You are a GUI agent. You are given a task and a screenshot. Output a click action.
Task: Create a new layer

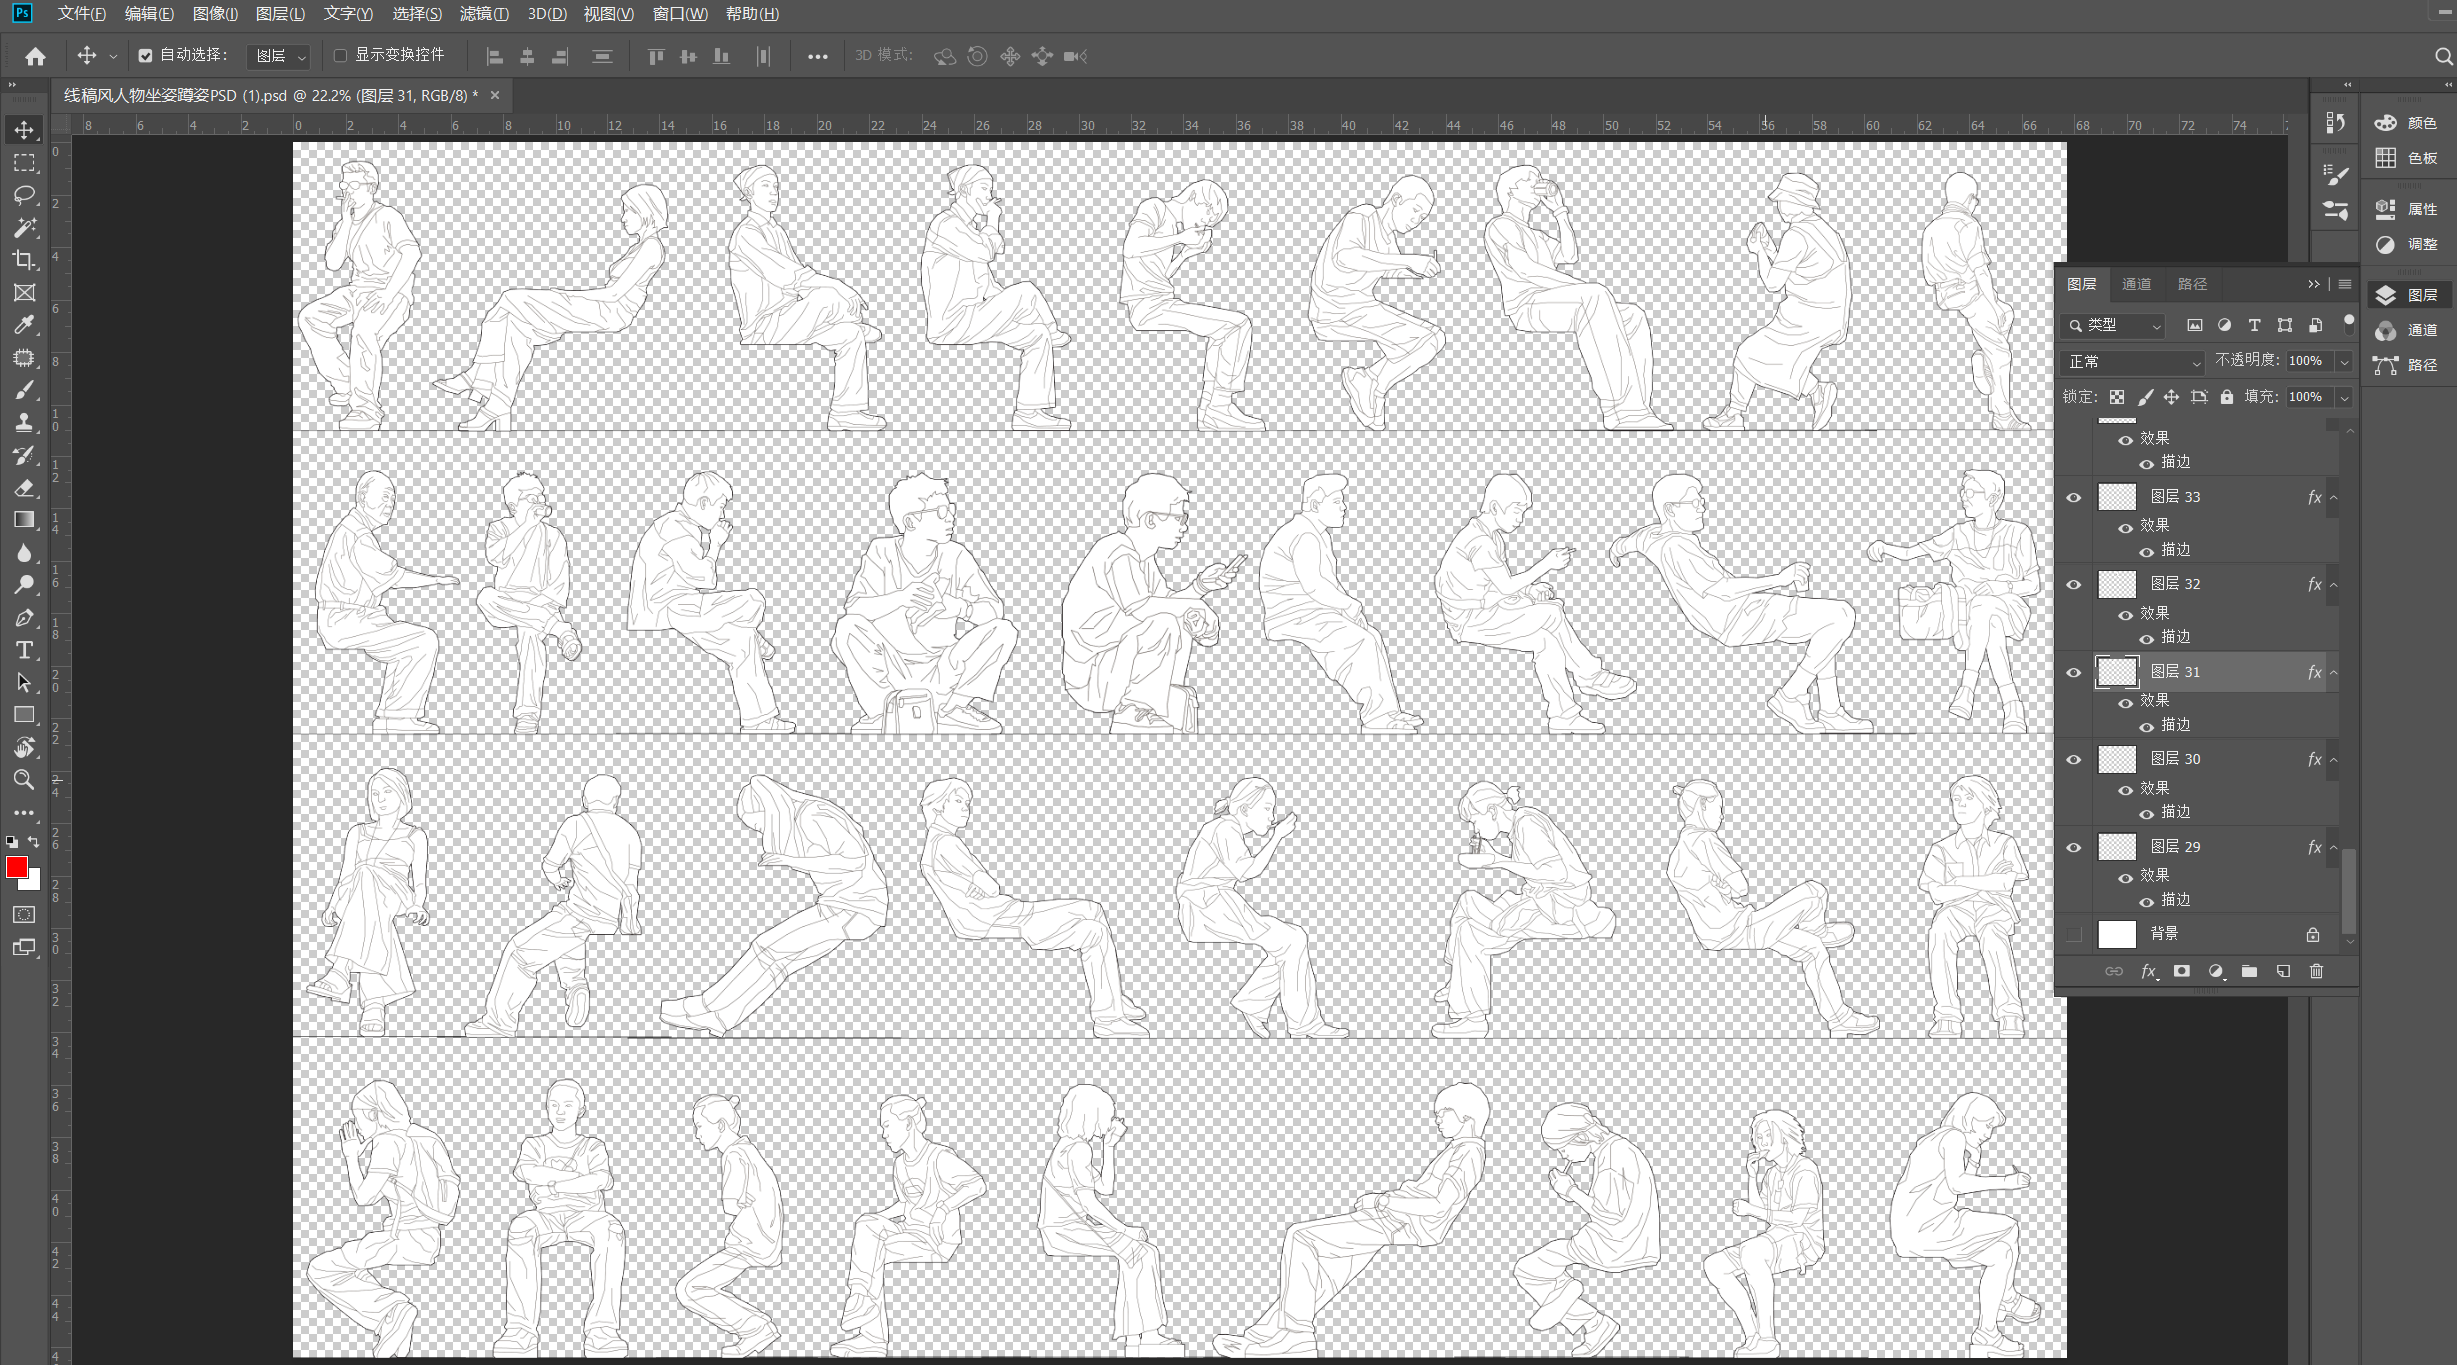pos(2283,971)
